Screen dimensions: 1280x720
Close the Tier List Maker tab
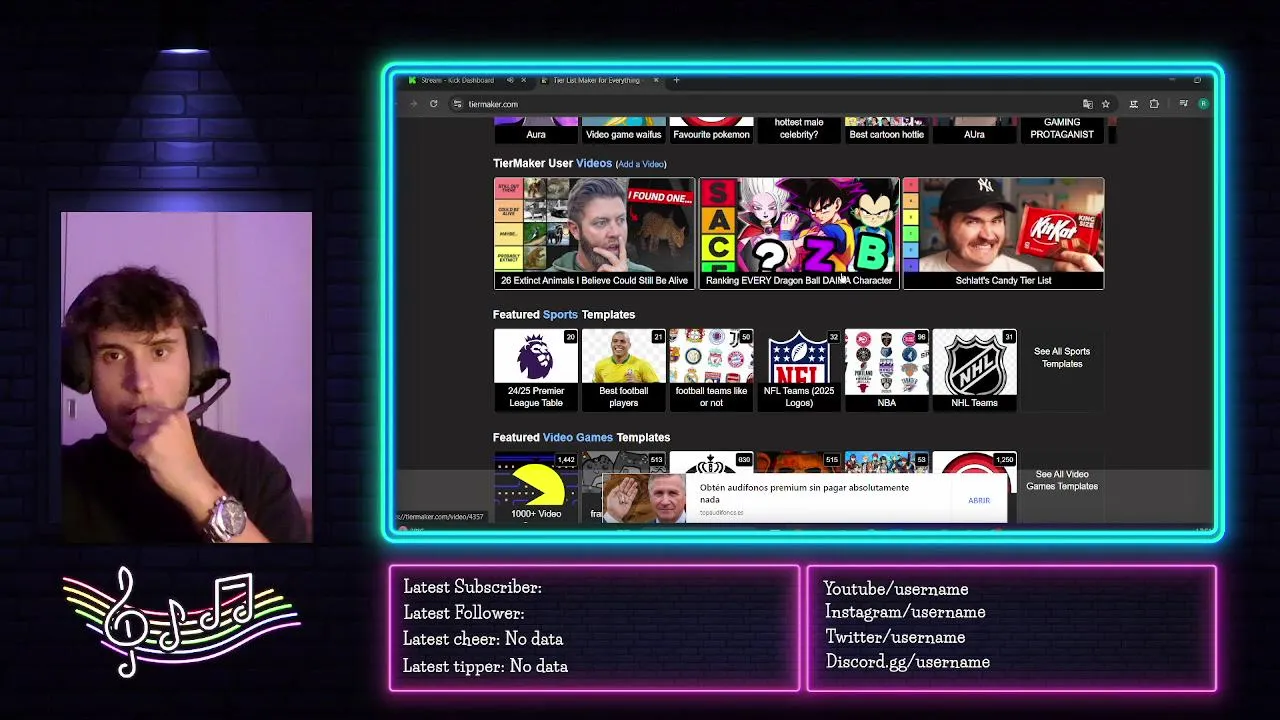pos(656,80)
